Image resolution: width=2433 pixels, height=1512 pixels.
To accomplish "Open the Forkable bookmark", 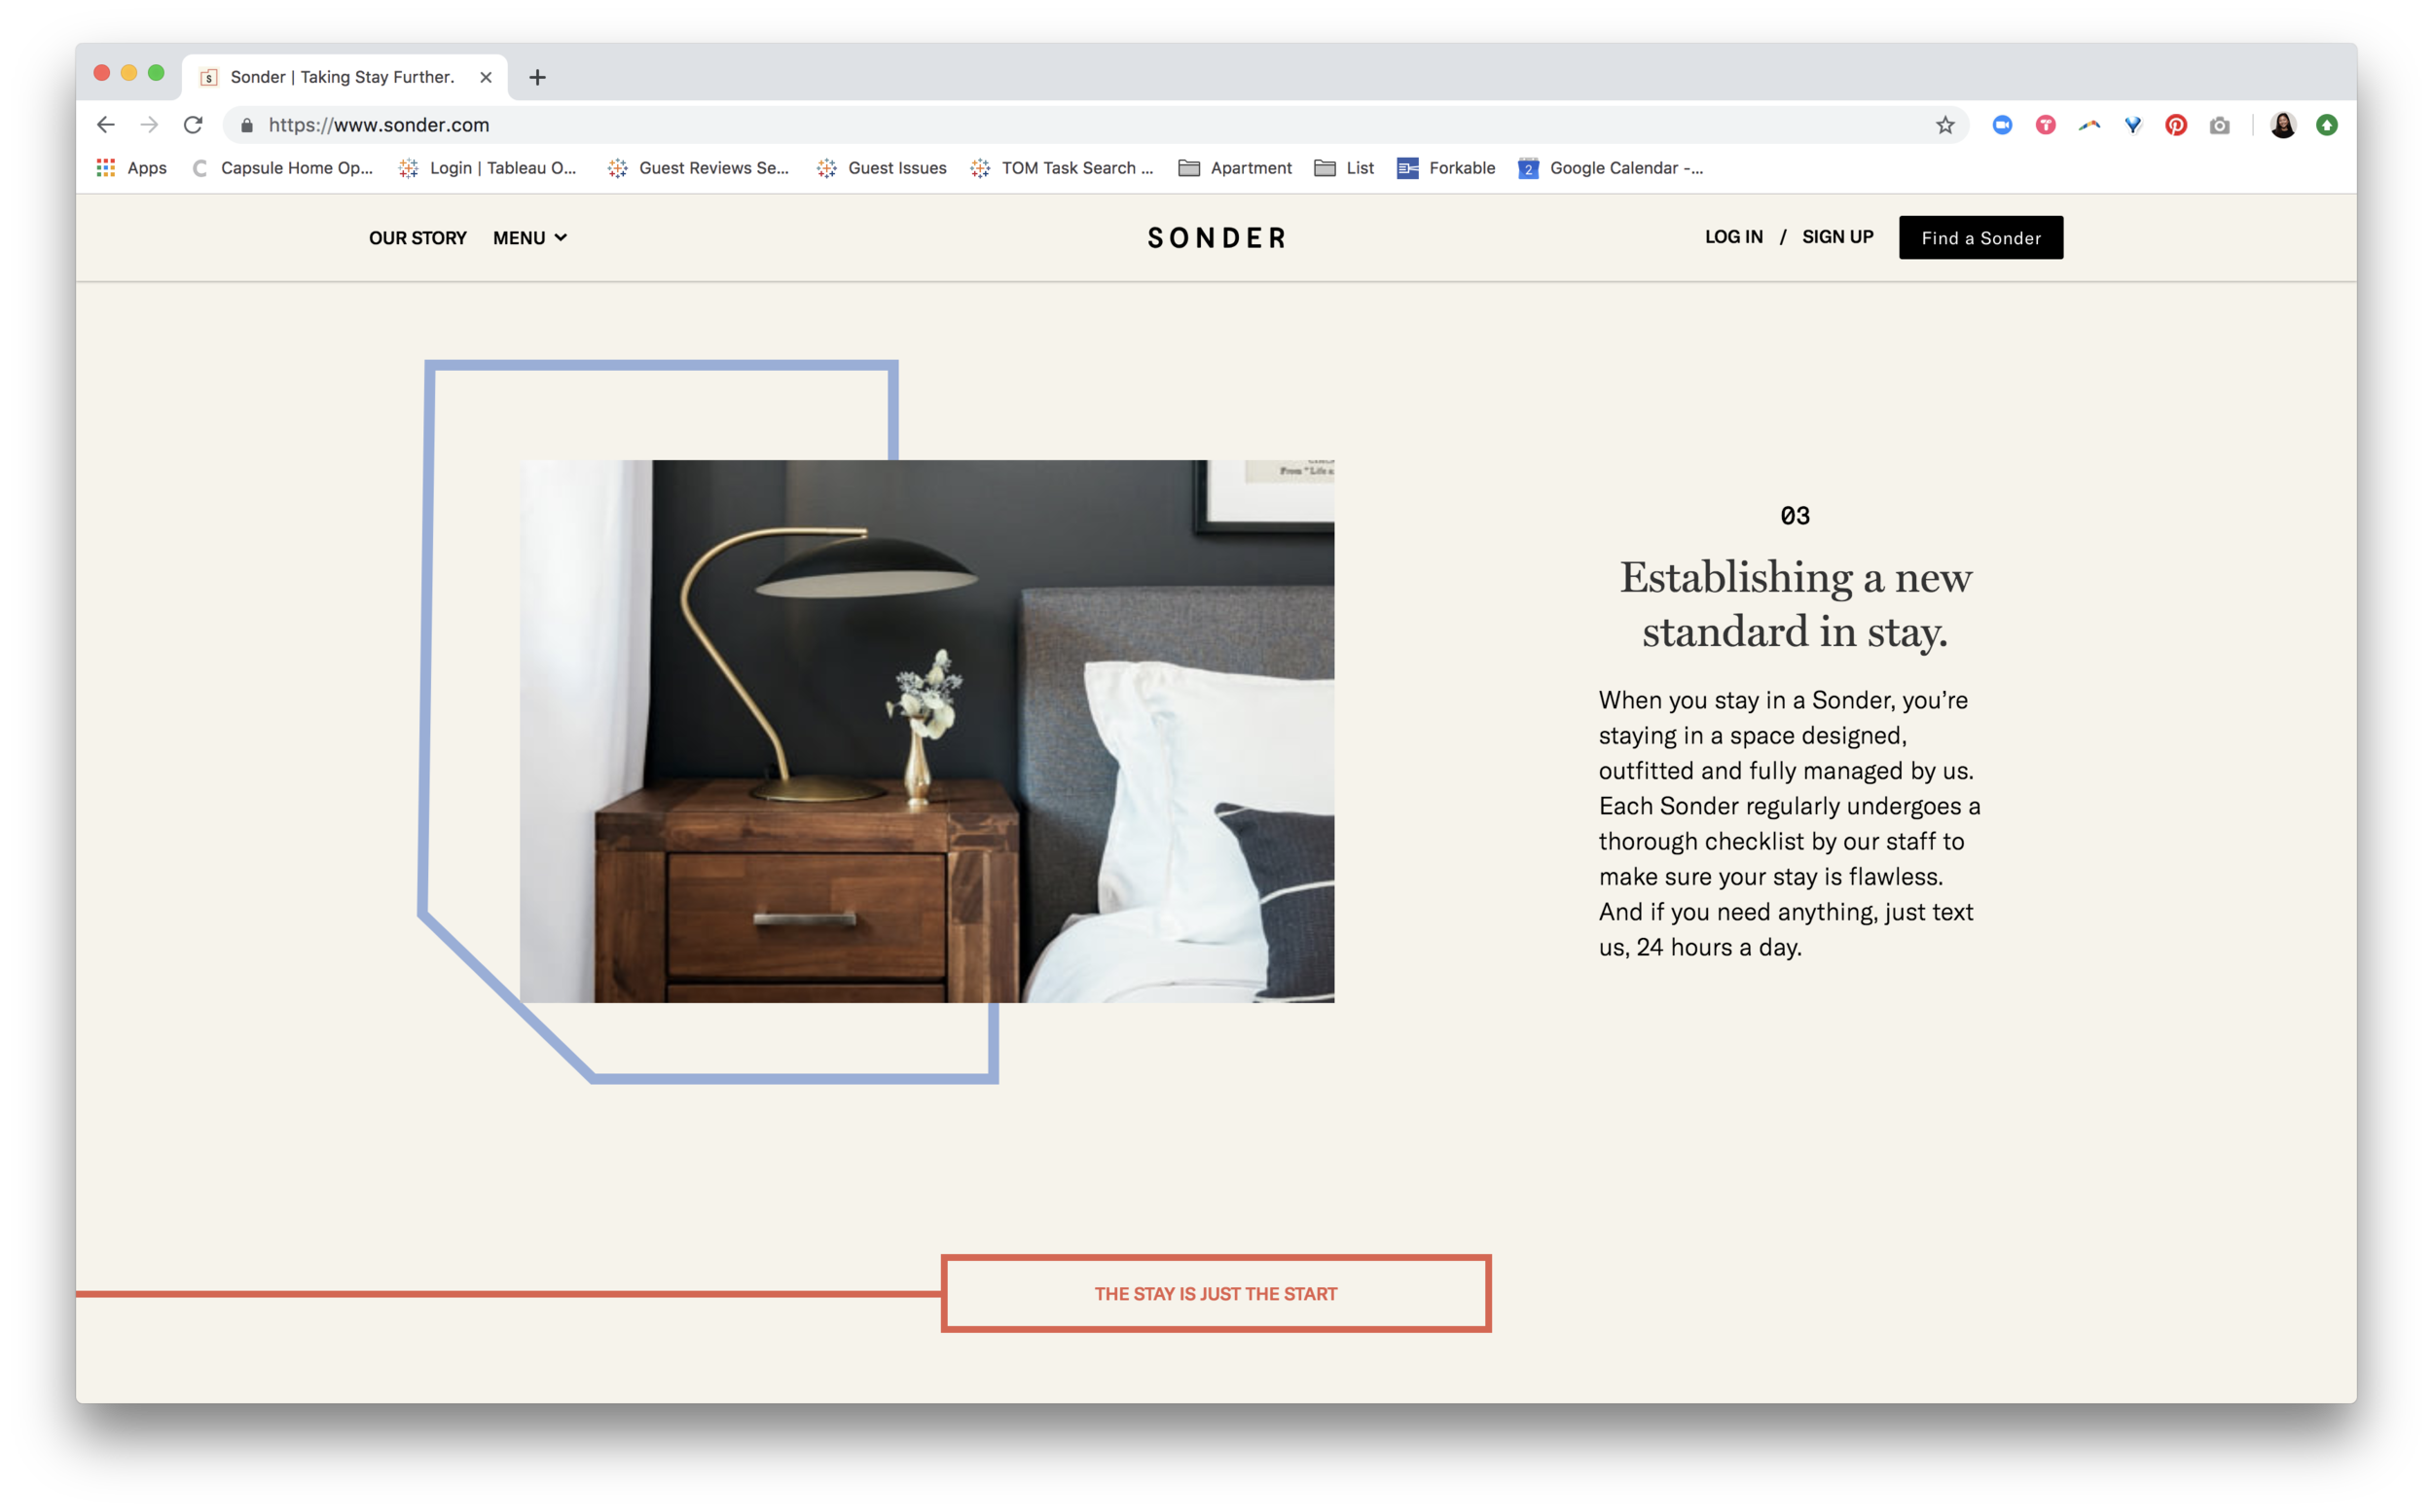I will click(x=1446, y=168).
